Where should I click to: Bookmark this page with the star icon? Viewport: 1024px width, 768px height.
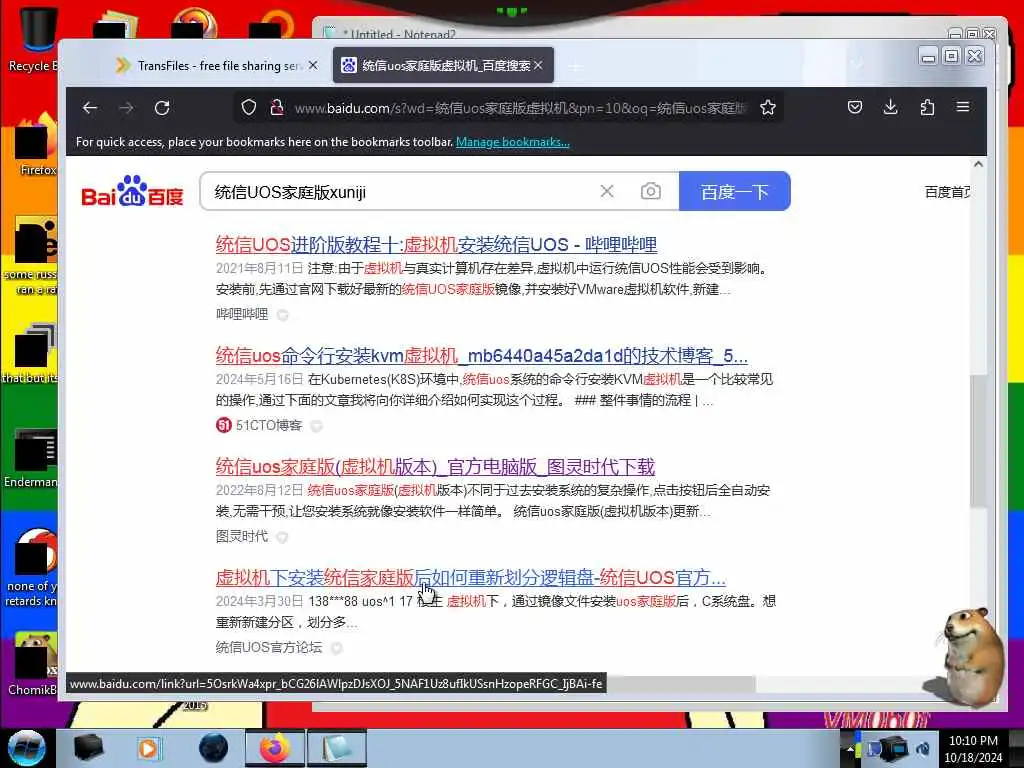click(x=768, y=108)
